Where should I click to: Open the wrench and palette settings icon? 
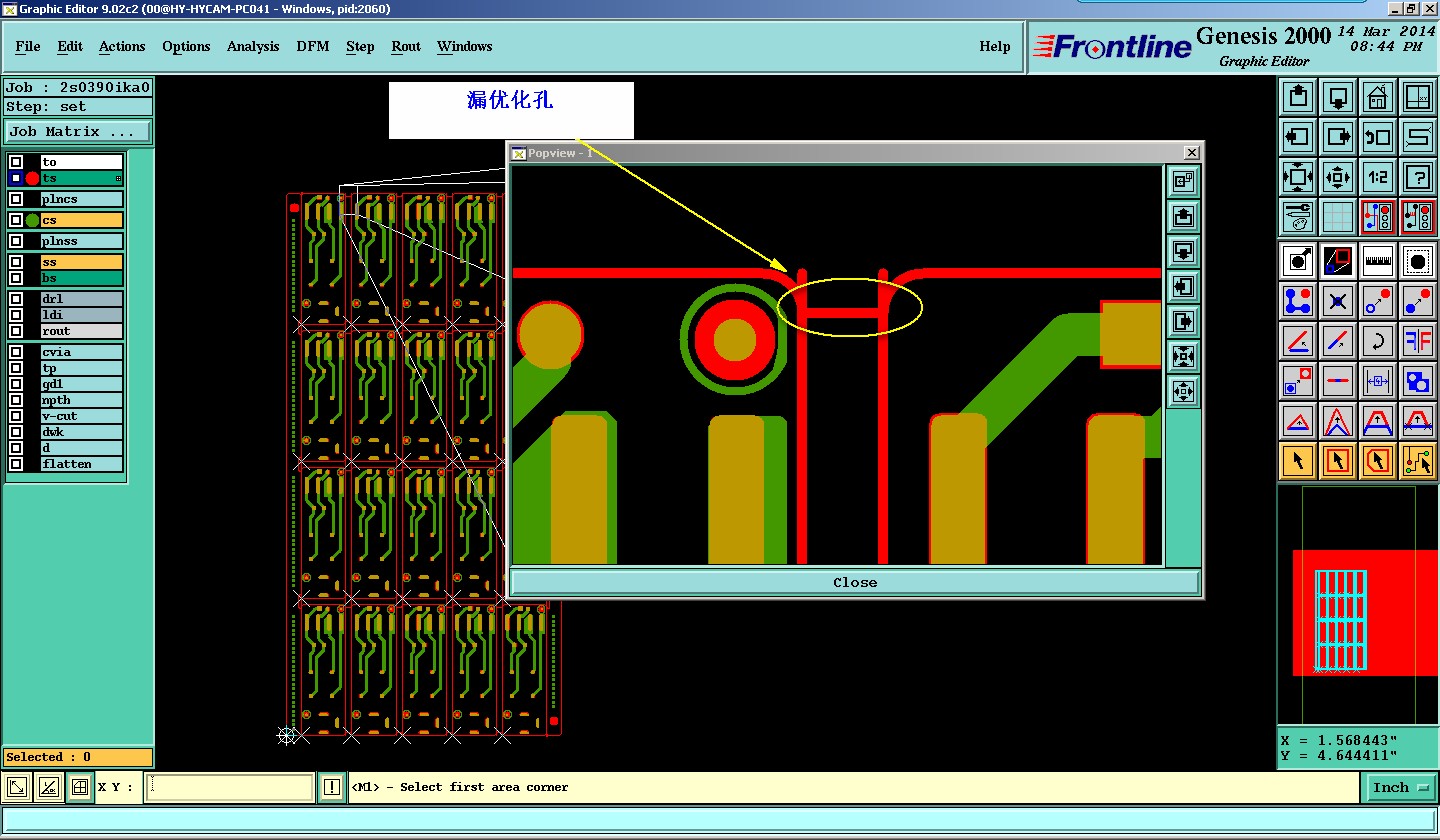pos(1298,216)
